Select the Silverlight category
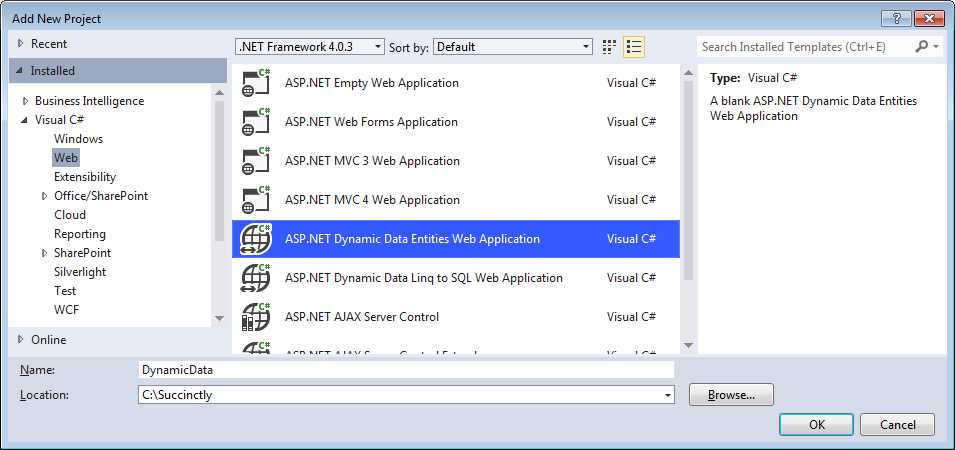 tap(80, 272)
